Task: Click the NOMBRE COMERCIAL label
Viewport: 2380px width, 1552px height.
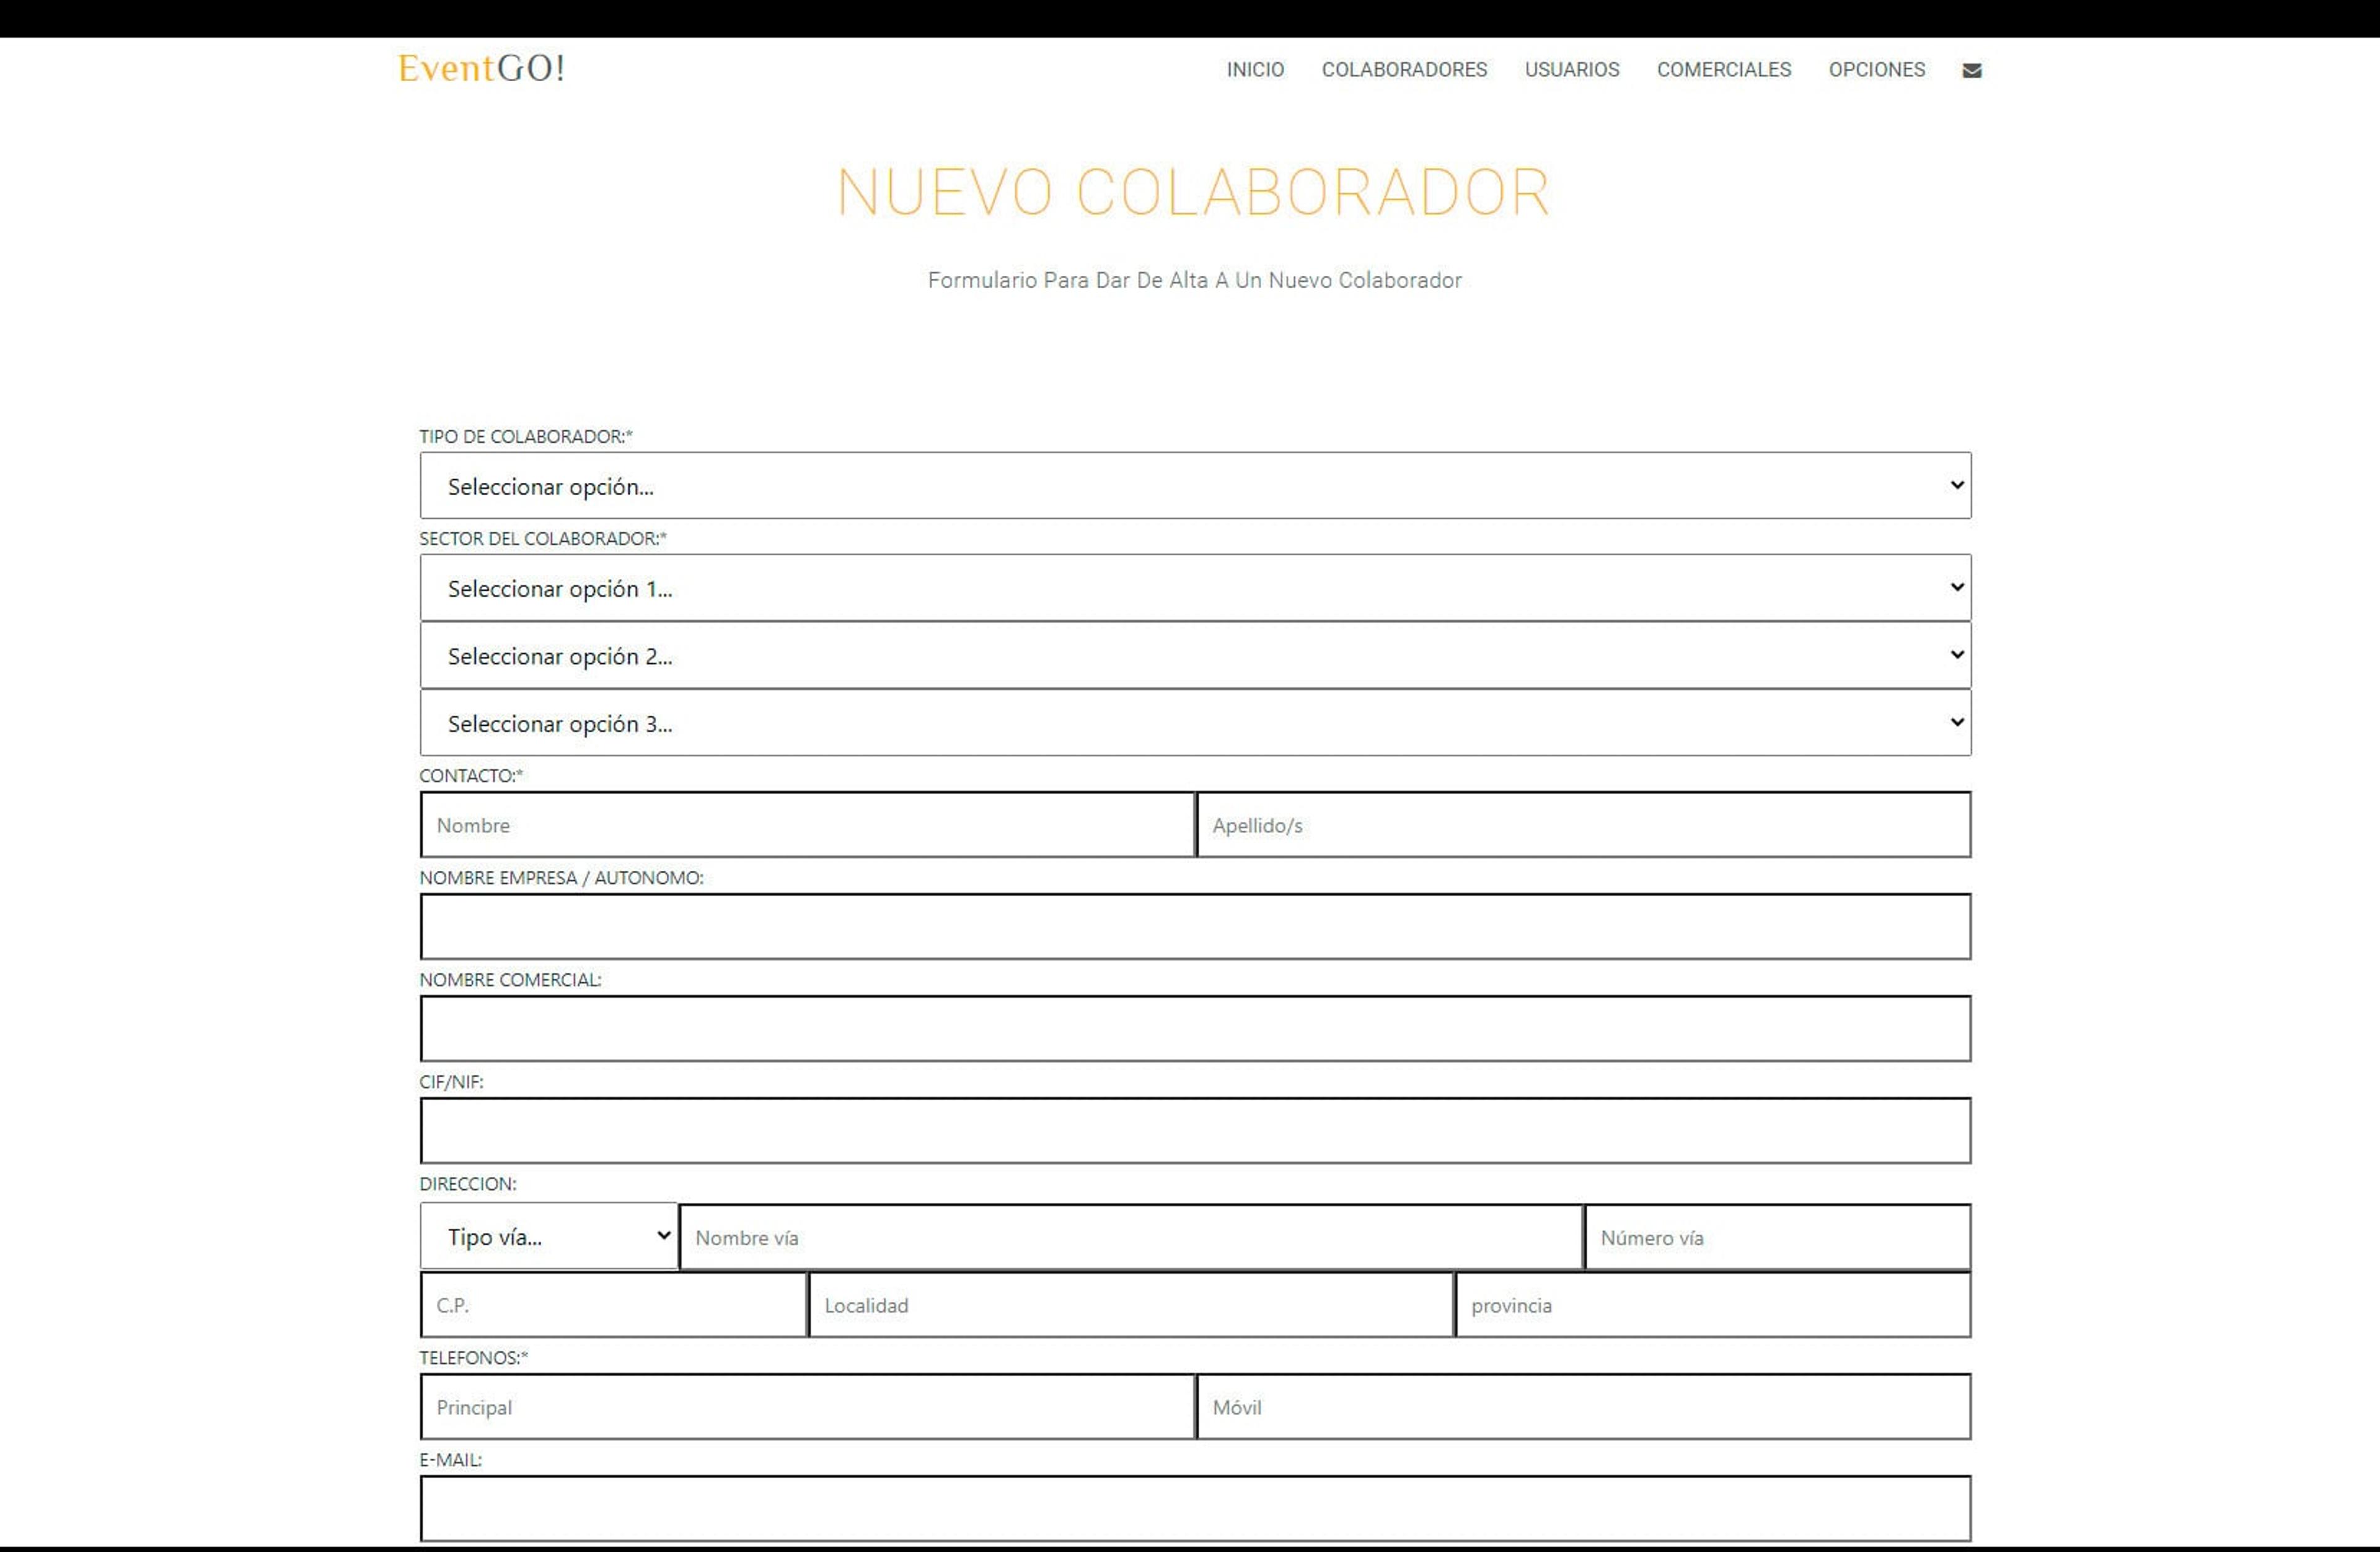Action: pos(510,980)
